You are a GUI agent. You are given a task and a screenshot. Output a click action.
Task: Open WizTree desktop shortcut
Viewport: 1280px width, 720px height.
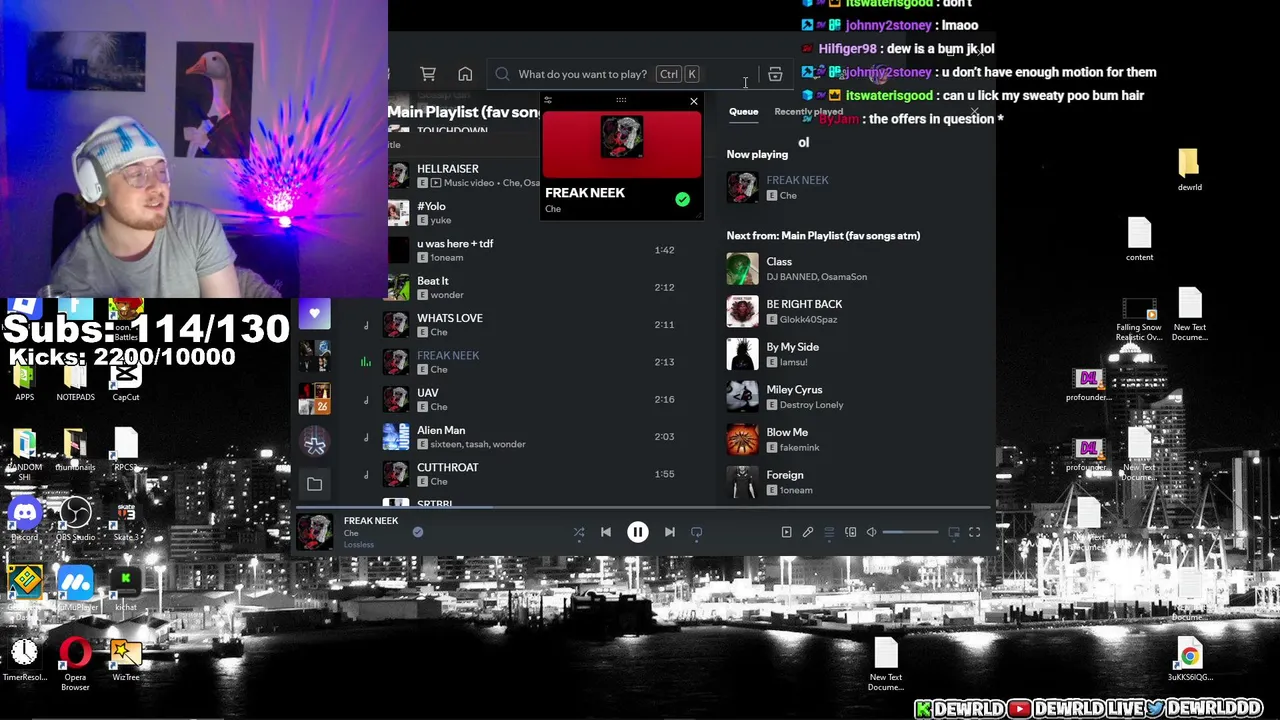[126, 660]
